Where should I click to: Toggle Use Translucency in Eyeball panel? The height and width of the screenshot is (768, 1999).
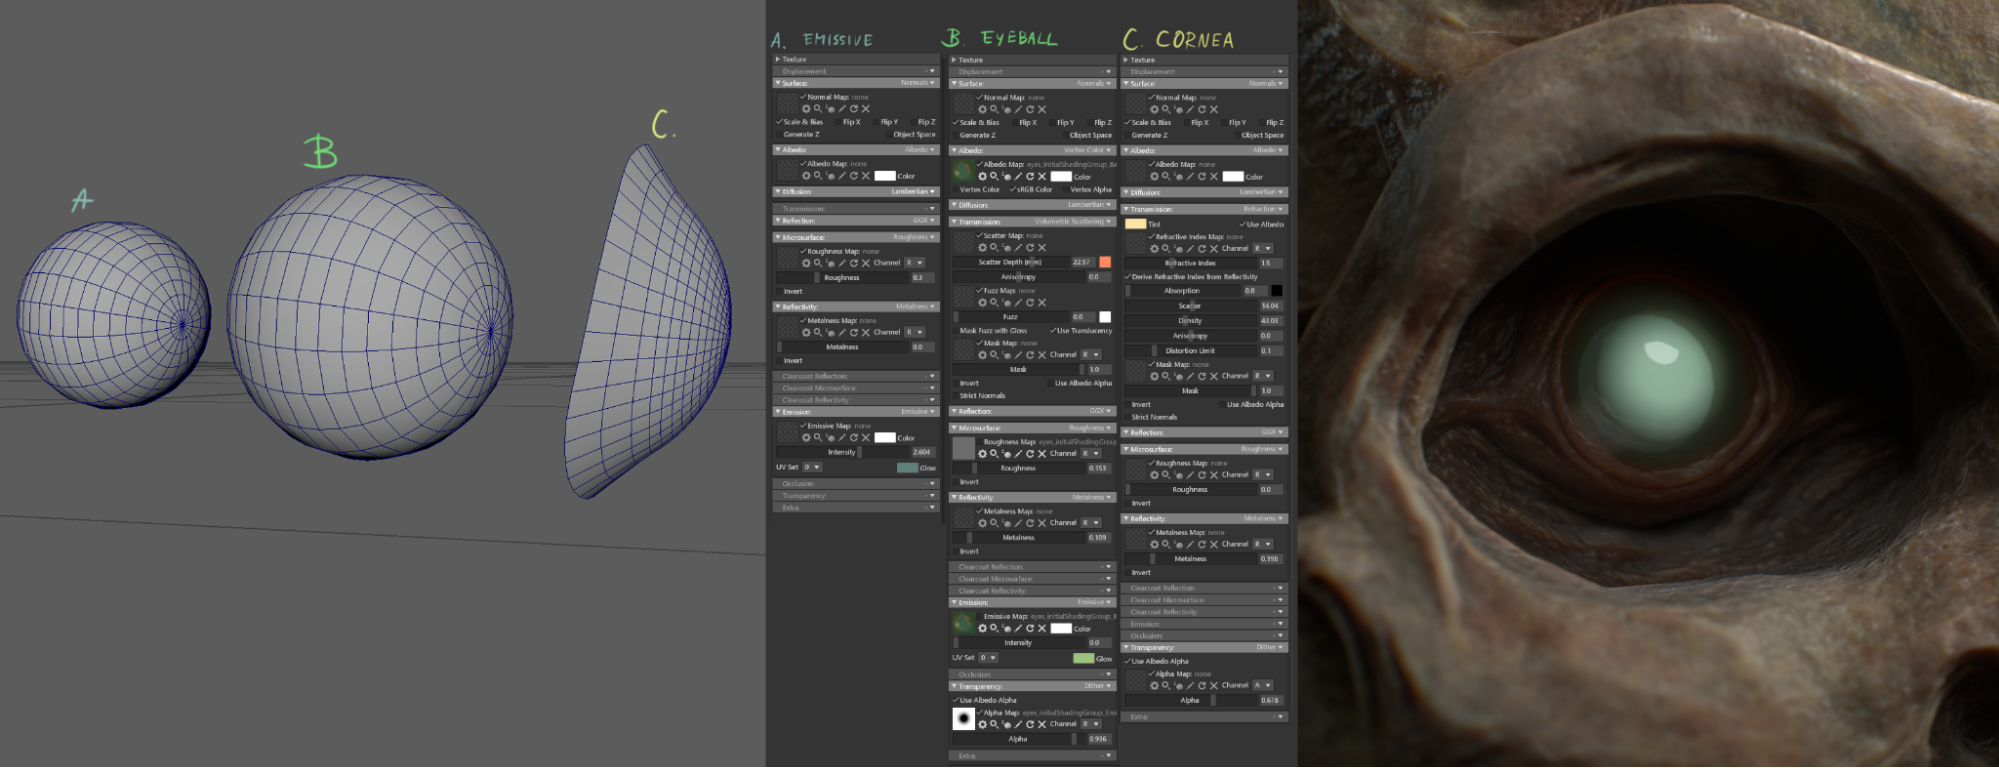point(1053,331)
